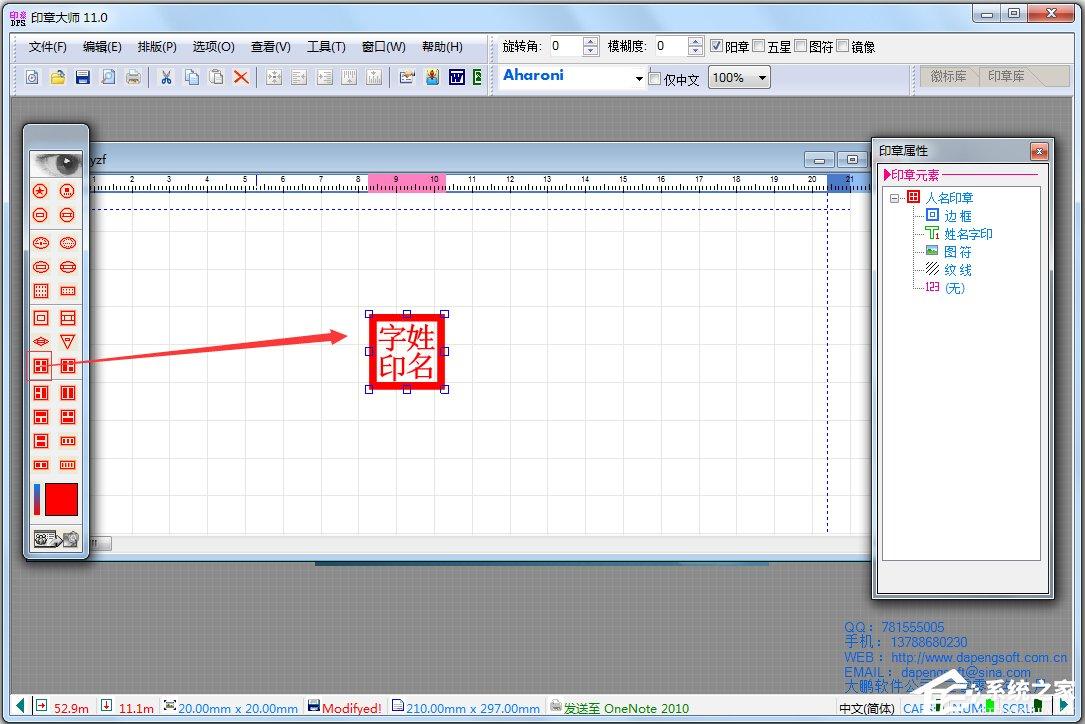Increase the 模糊度 value by one step
This screenshot has width=1085, height=724.
tap(695, 42)
